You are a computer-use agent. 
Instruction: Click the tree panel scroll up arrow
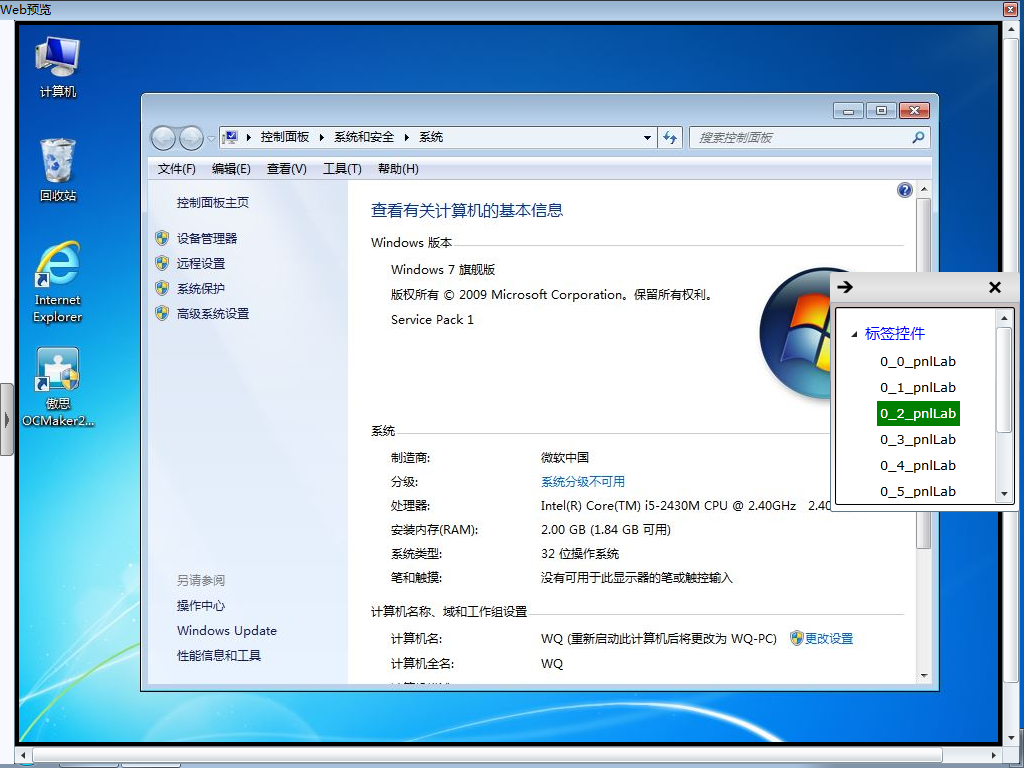[x=1004, y=319]
